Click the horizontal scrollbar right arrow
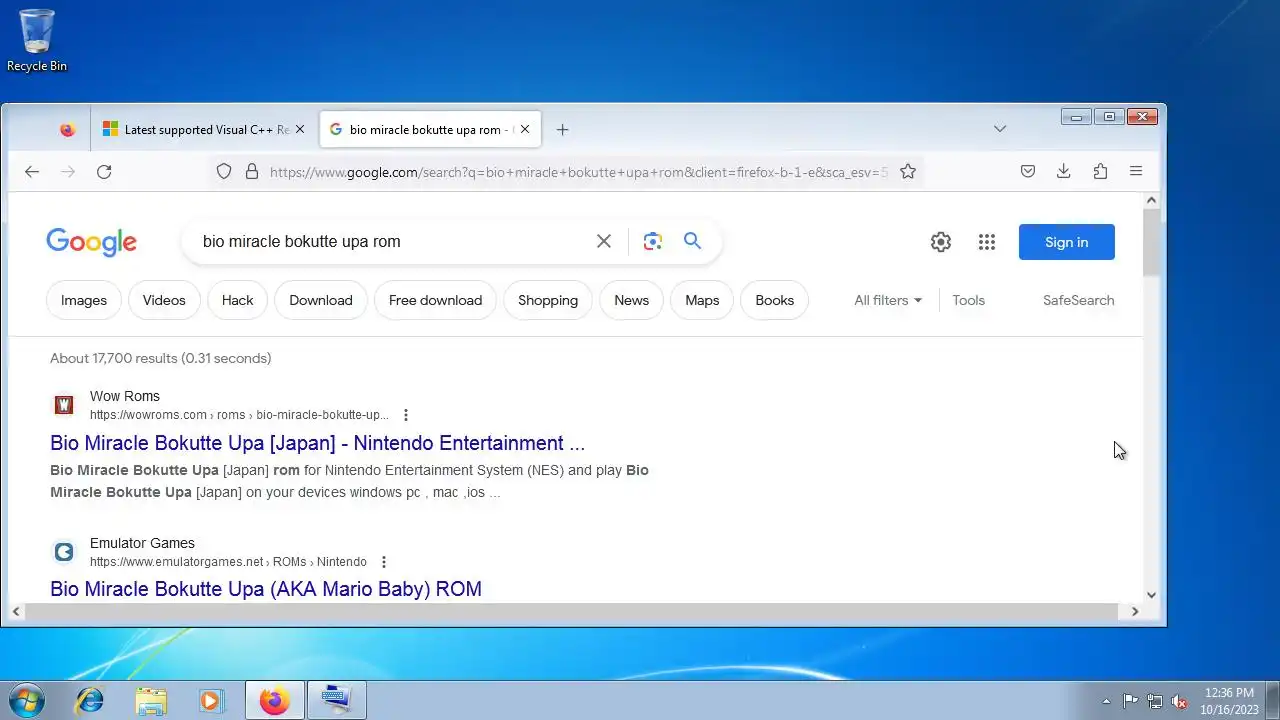This screenshot has width=1280, height=720. (x=1134, y=611)
